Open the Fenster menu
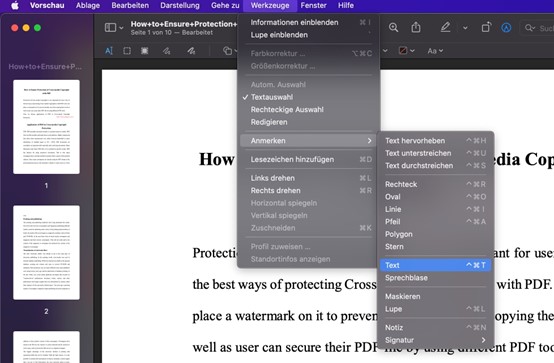This screenshot has width=554, height=363. click(313, 5)
